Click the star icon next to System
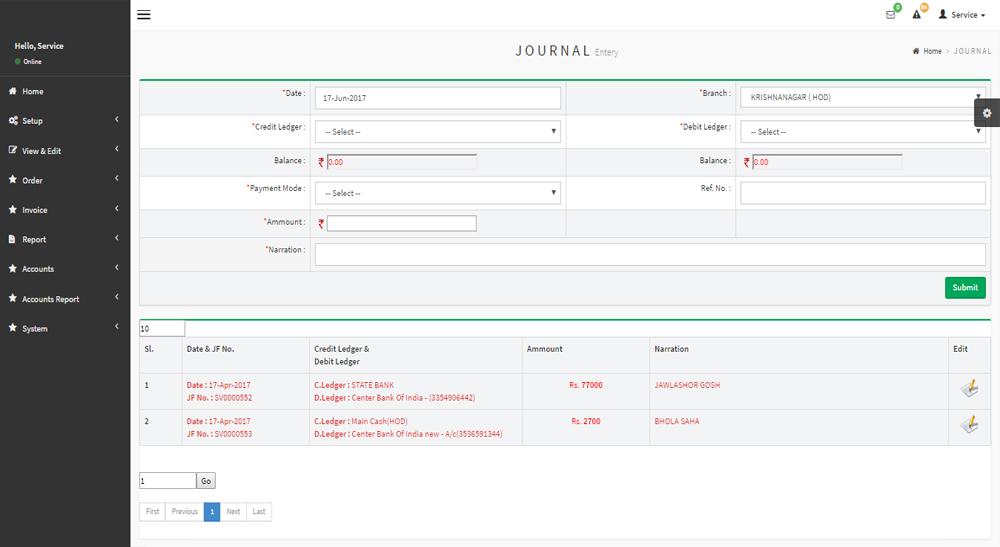1000x547 pixels. point(13,328)
